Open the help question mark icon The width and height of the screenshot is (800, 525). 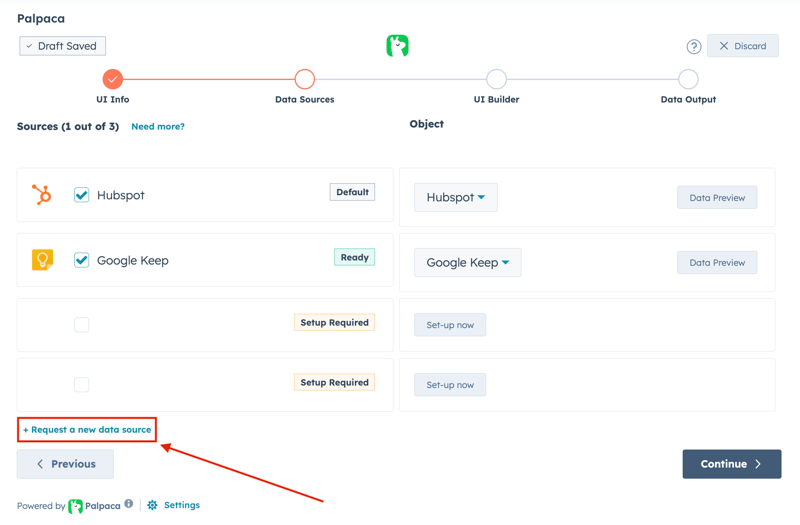[693, 47]
